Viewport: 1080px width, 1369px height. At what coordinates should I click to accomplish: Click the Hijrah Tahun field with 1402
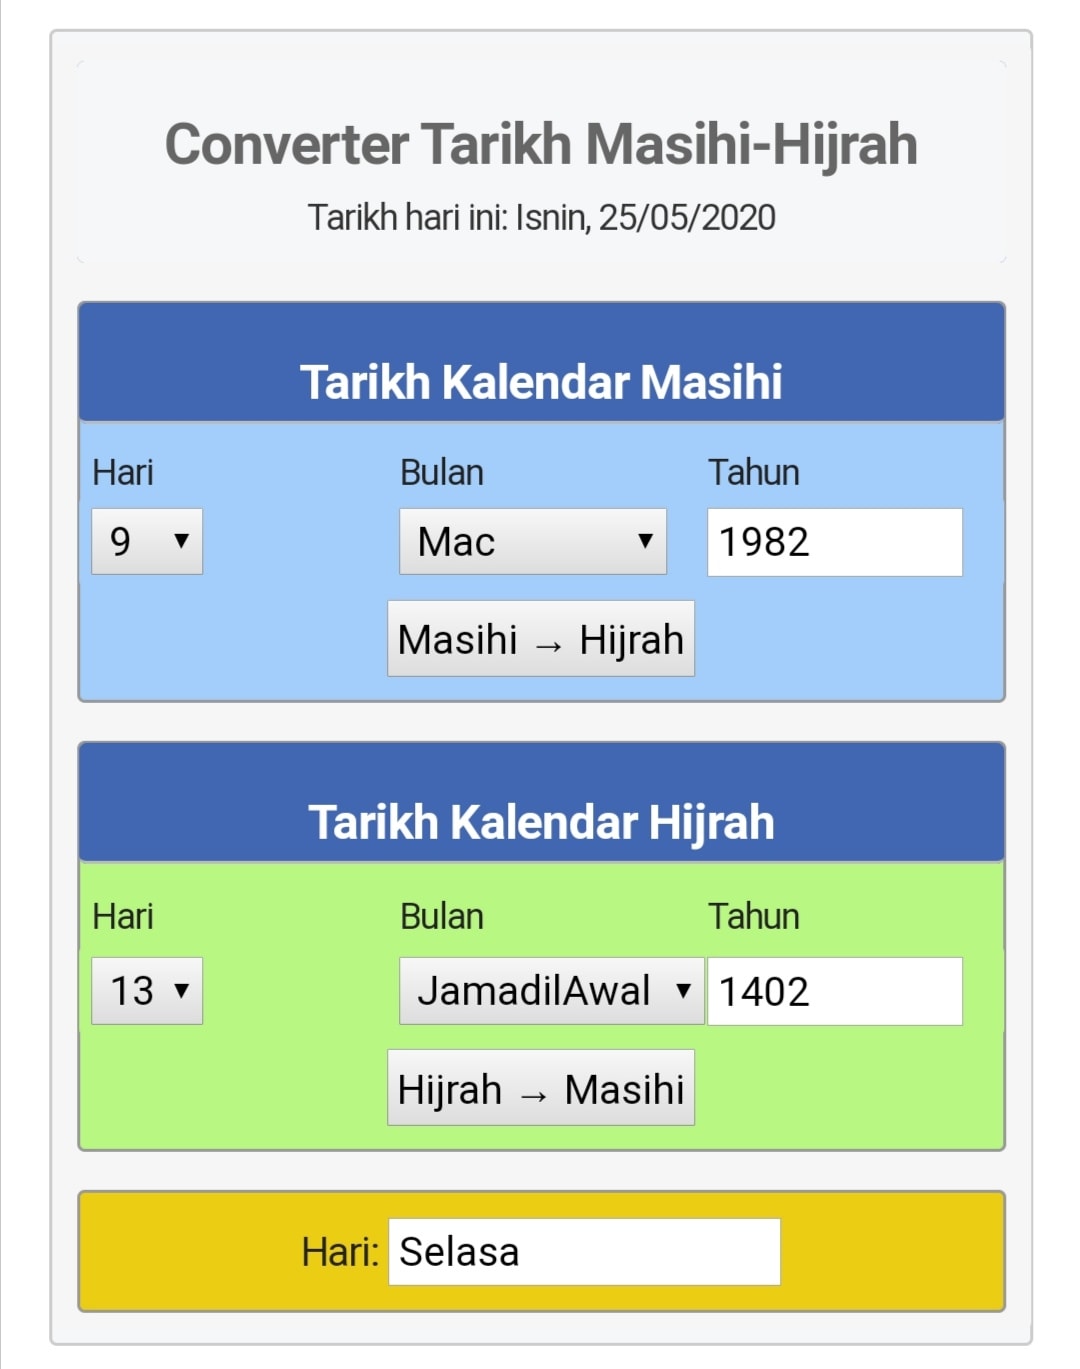(x=835, y=991)
